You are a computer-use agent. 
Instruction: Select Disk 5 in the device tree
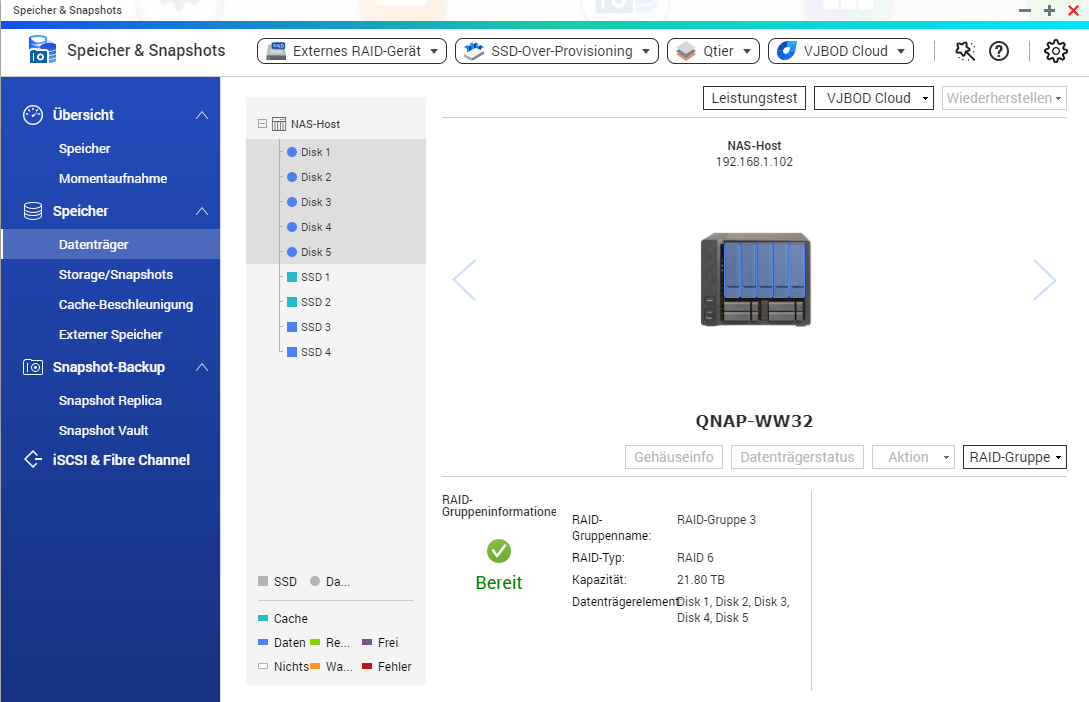(x=316, y=252)
